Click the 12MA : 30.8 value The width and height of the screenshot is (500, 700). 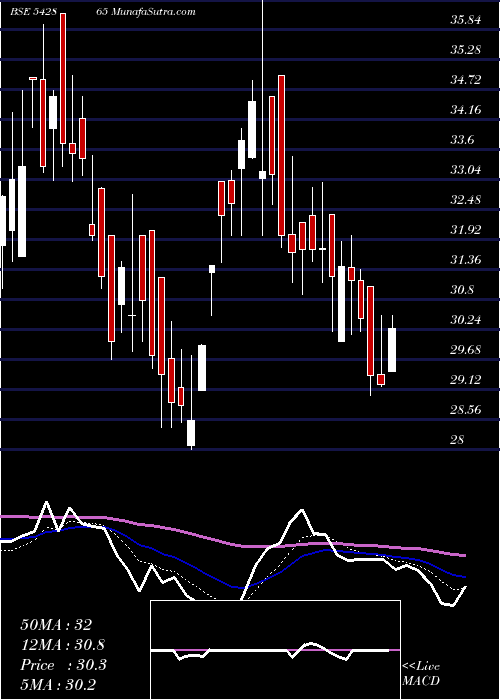(63, 645)
